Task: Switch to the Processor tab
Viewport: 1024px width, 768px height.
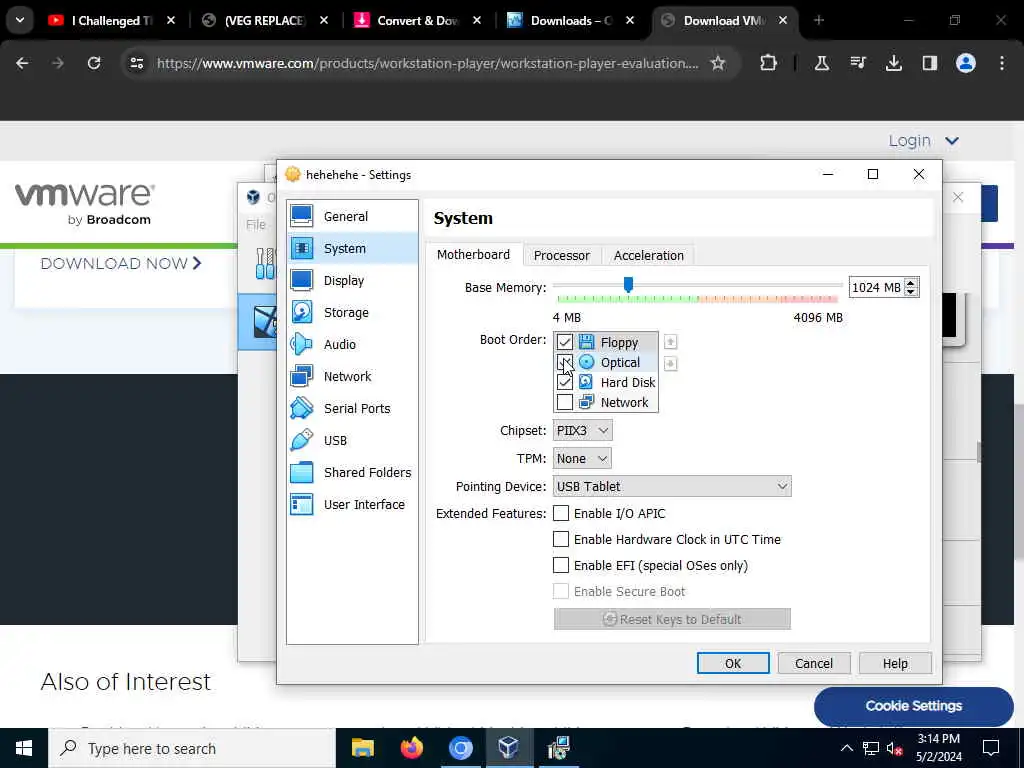Action: [x=562, y=255]
